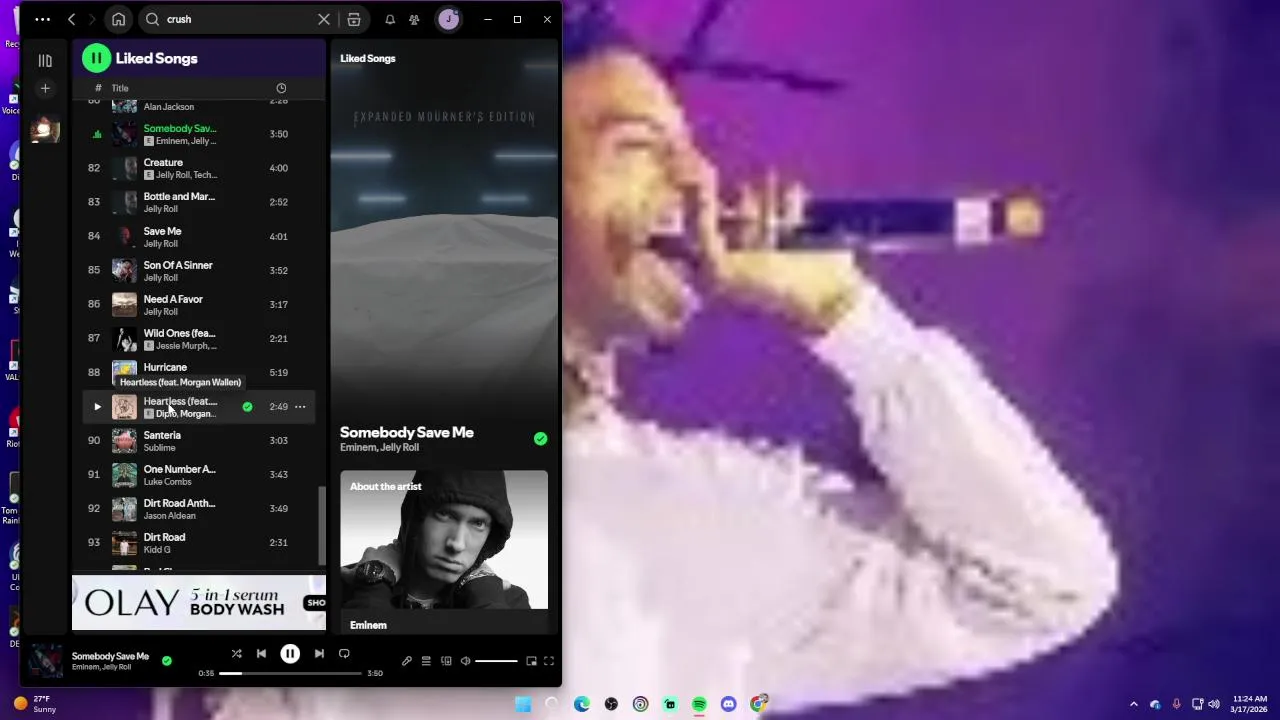
Task: Adjust the volume slider
Action: tap(496, 661)
